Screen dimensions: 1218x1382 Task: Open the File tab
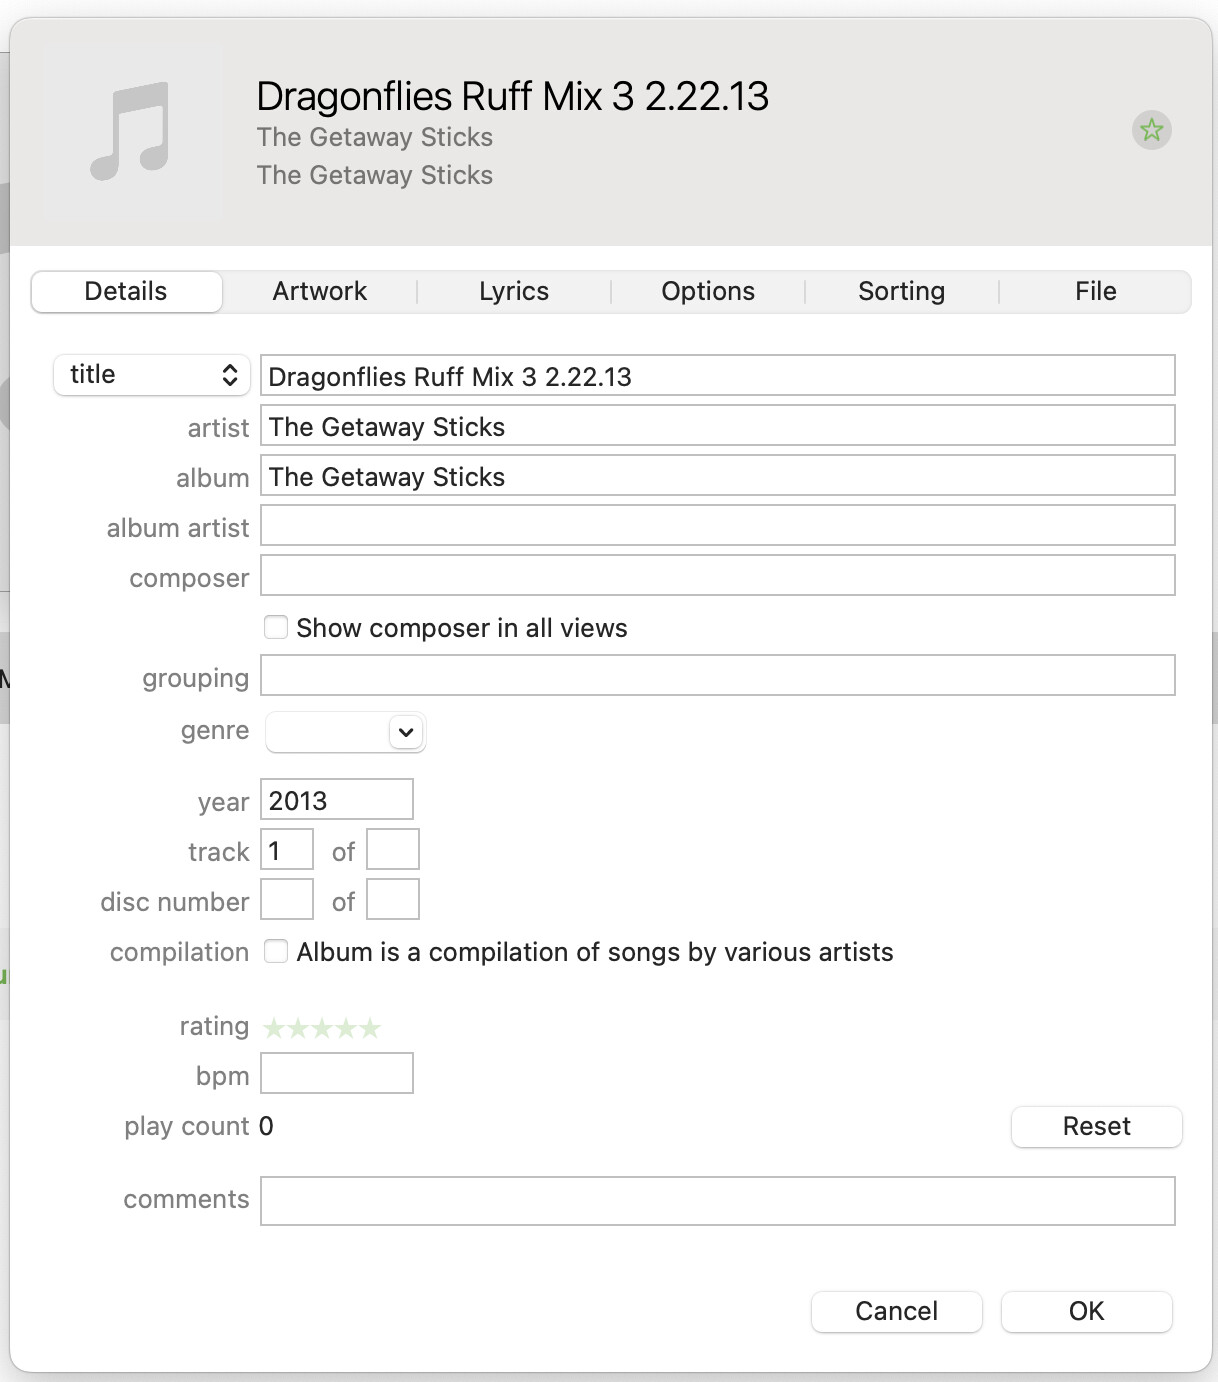1095,292
